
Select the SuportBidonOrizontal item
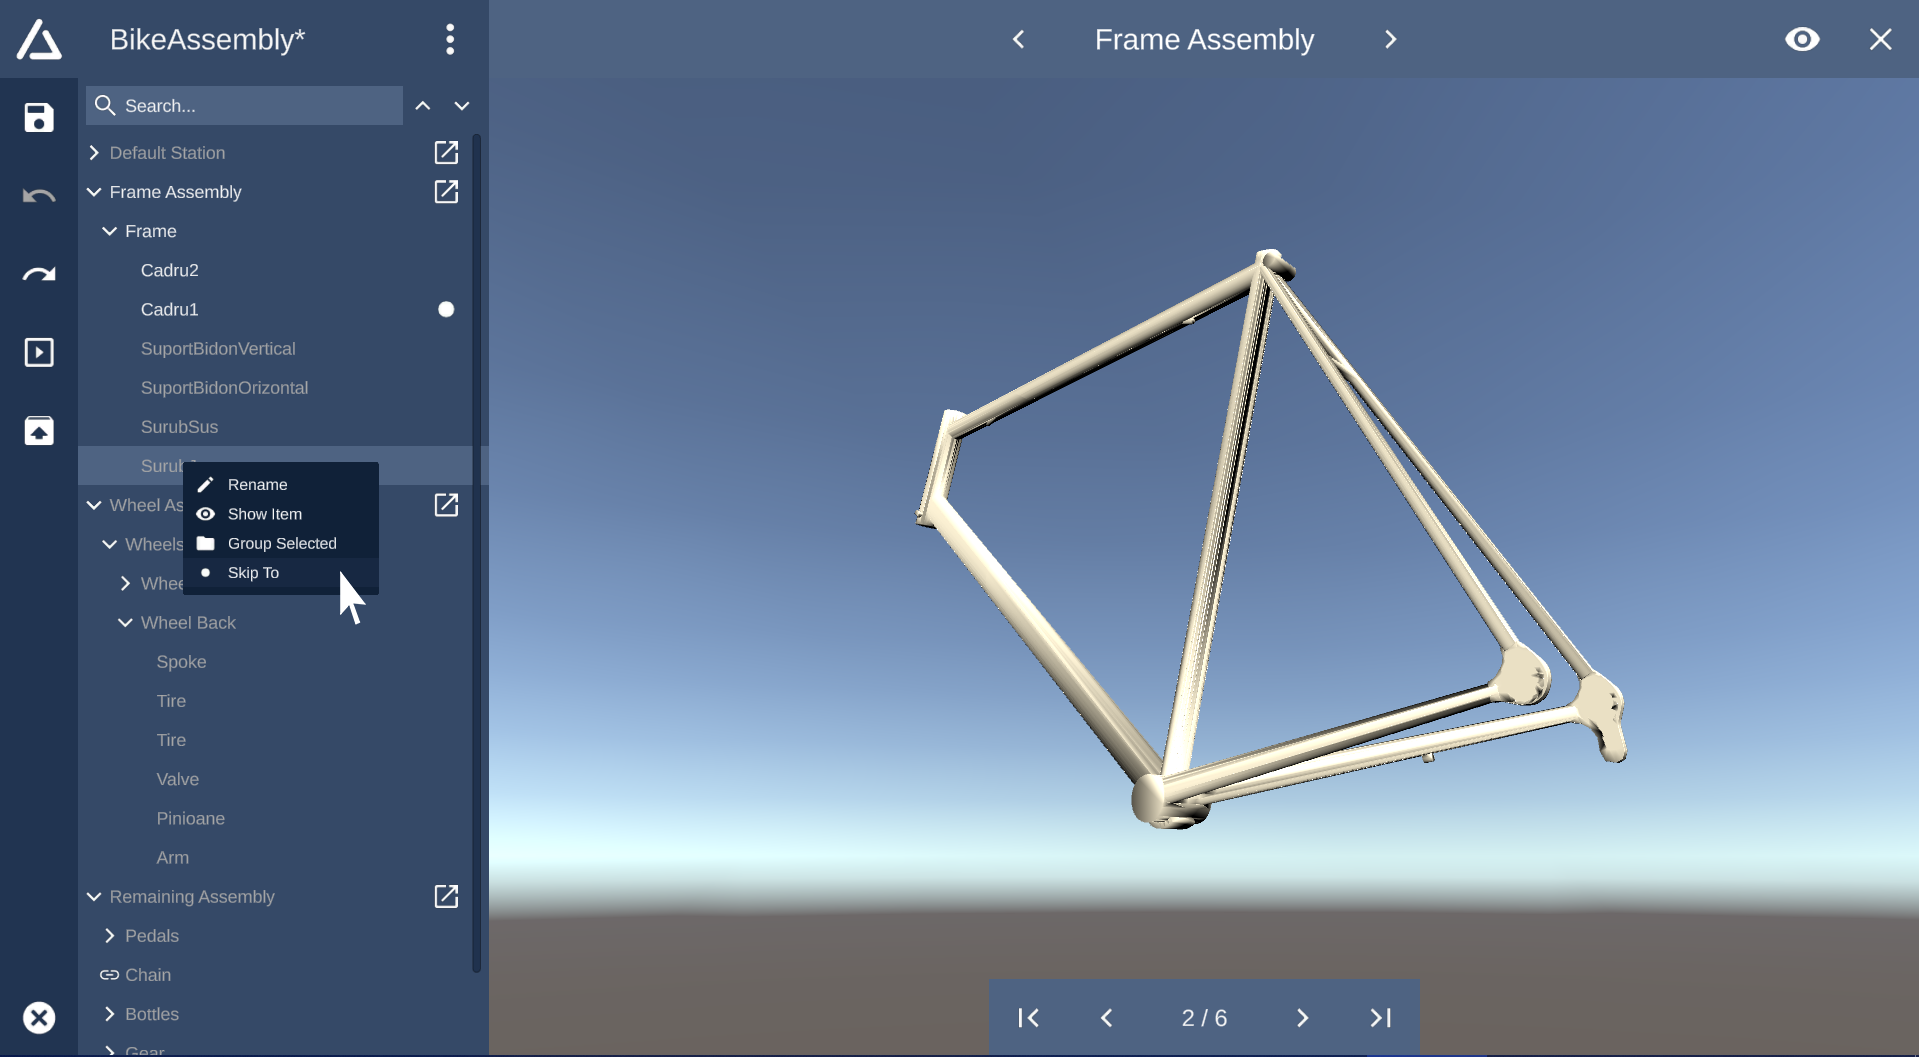tap(224, 388)
